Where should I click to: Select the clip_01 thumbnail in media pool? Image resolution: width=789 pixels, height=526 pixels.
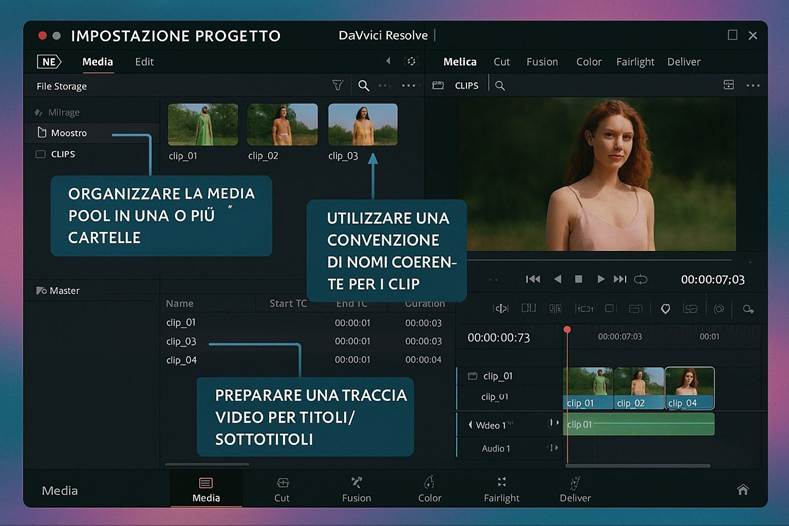coord(203,125)
